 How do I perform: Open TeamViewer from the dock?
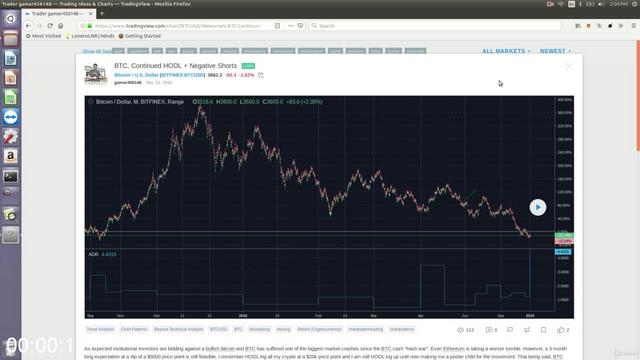point(11,117)
